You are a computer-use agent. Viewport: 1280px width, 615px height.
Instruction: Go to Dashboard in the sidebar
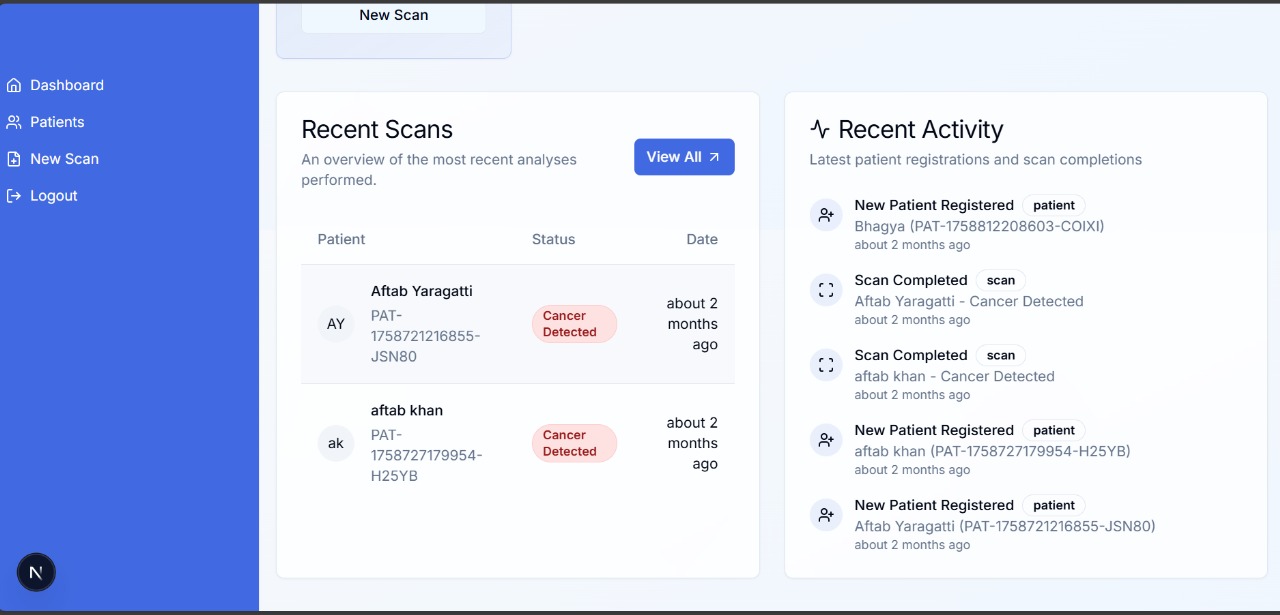pyautogui.click(x=66, y=86)
